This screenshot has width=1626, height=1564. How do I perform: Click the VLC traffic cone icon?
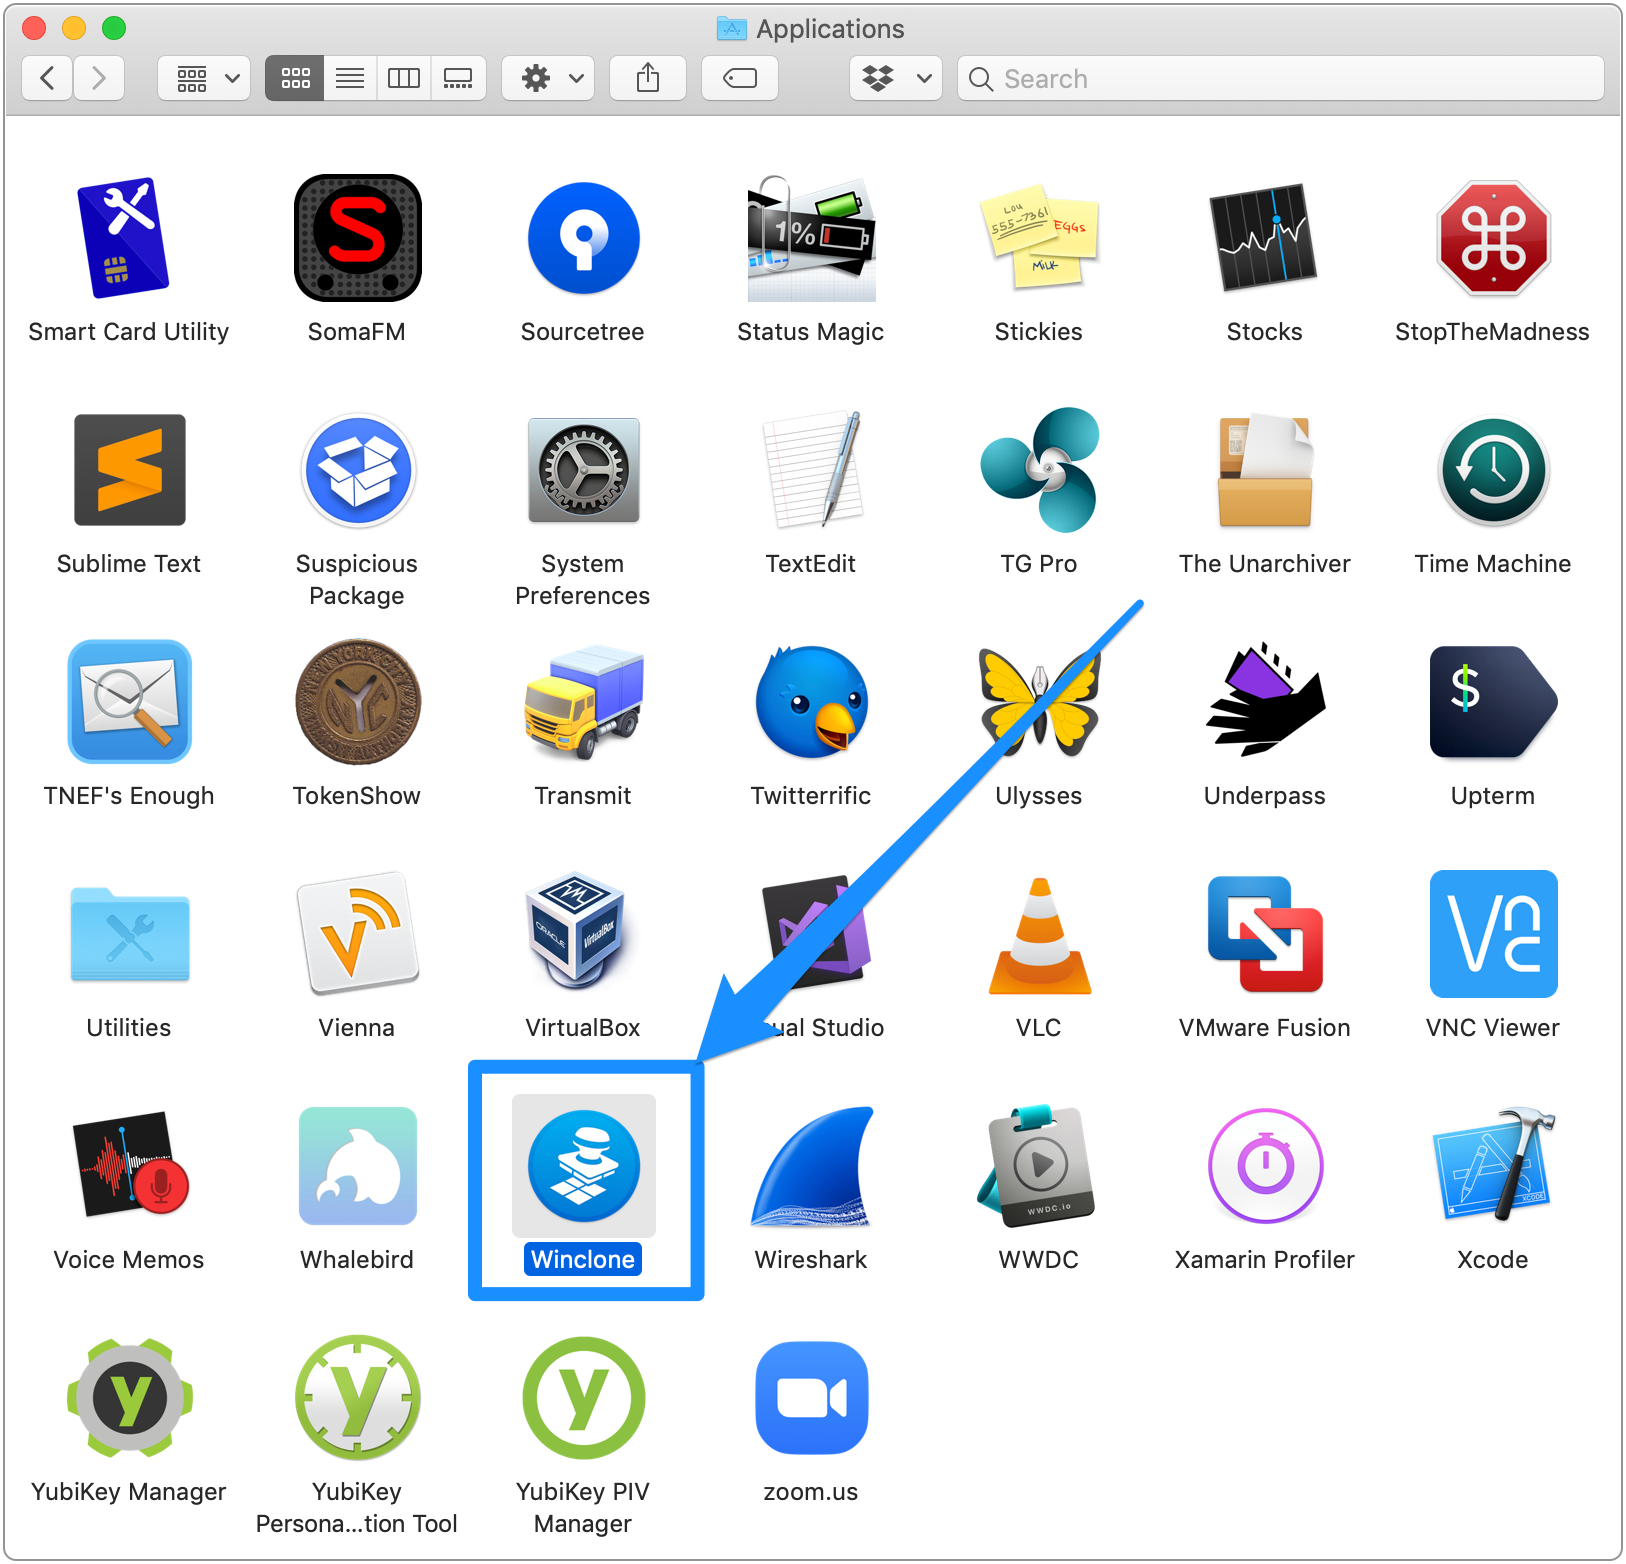point(1040,936)
